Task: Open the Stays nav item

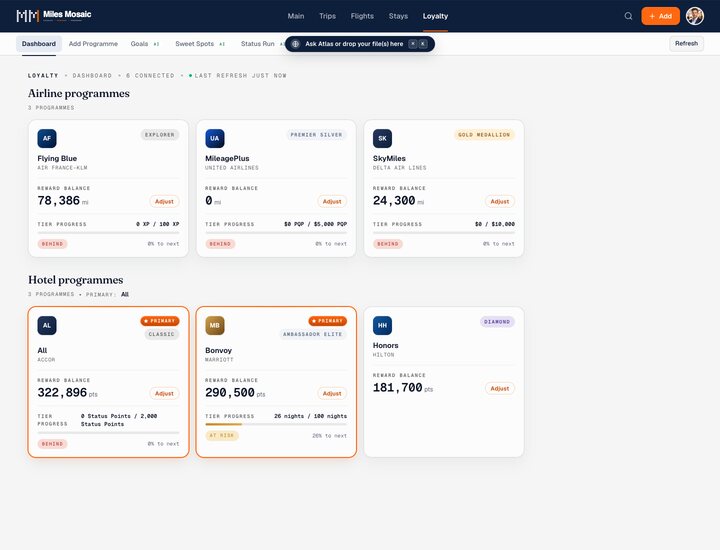Action: 398,16
